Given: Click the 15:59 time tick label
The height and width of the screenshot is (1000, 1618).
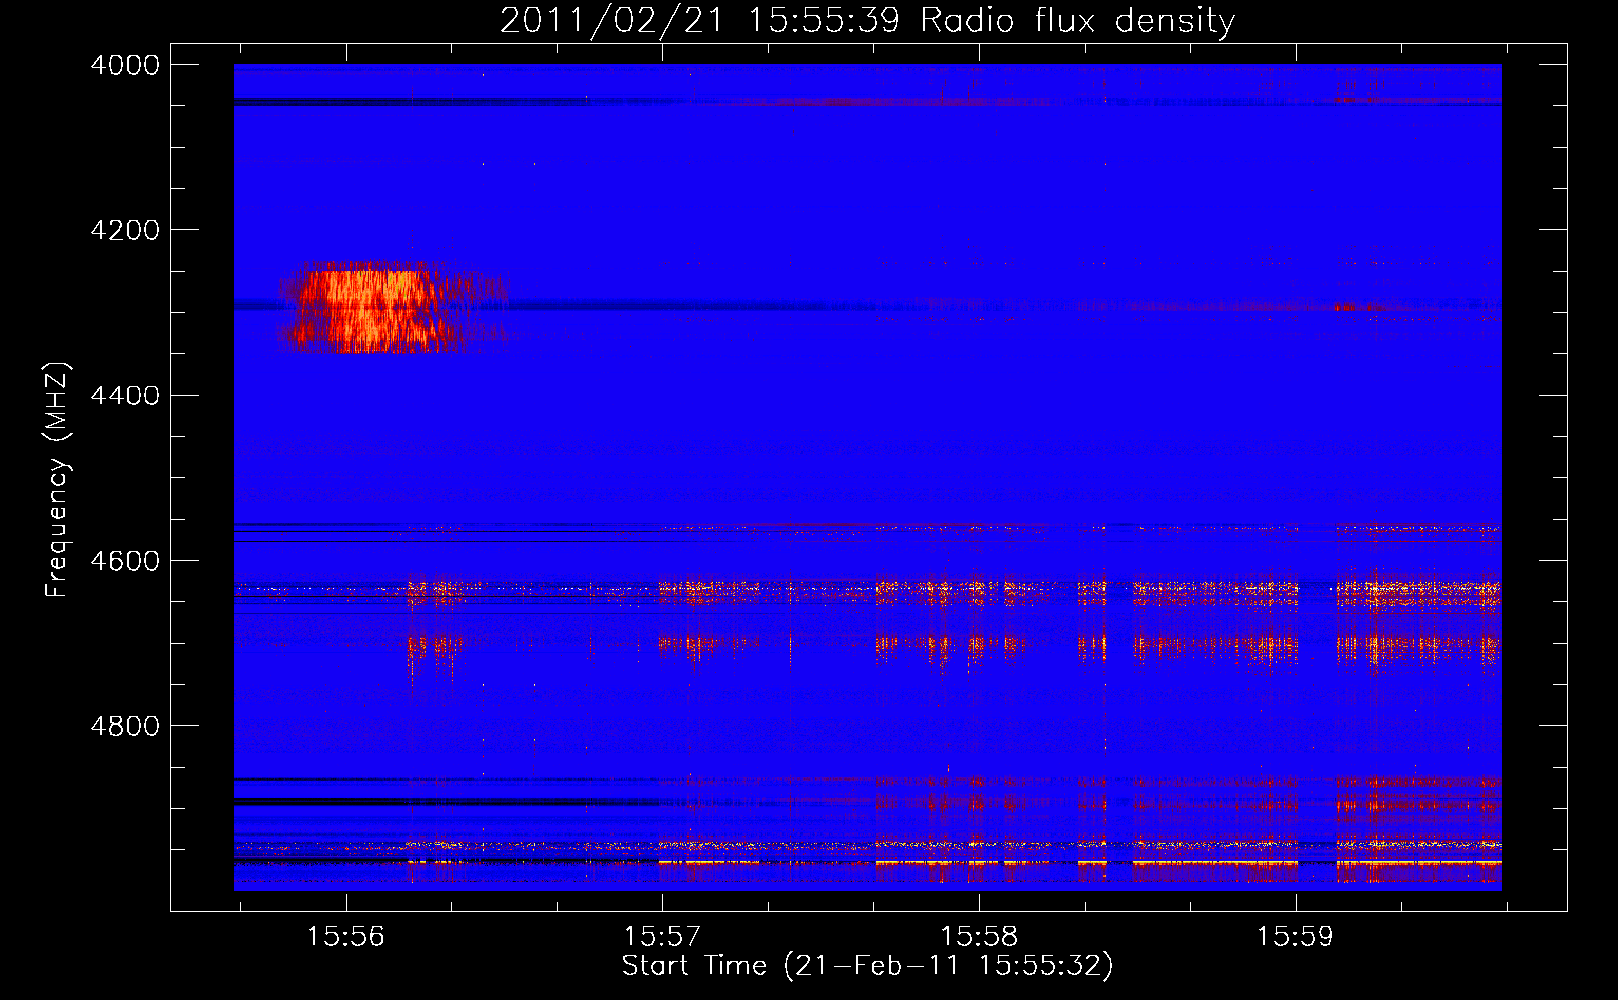Looking at the screenshot, I should tap(1295, 937).
